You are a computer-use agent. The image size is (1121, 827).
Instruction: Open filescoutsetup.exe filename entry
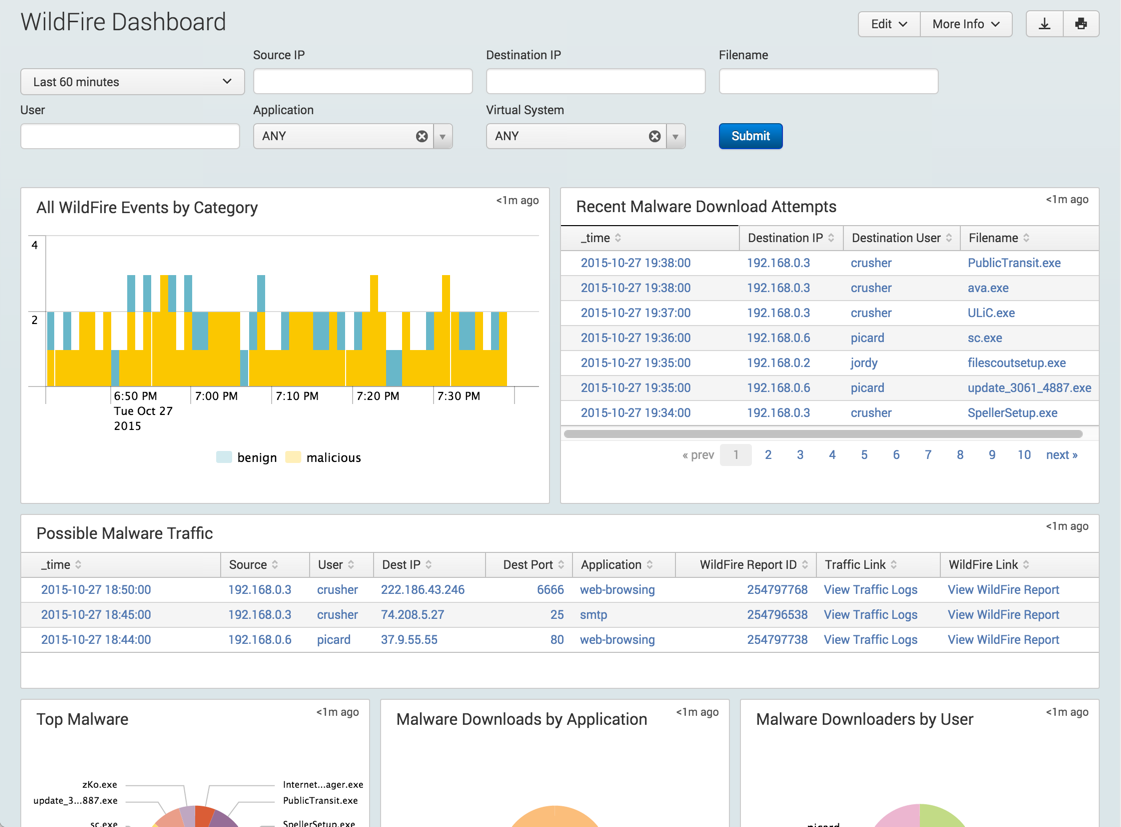[x=1017, y=363]
